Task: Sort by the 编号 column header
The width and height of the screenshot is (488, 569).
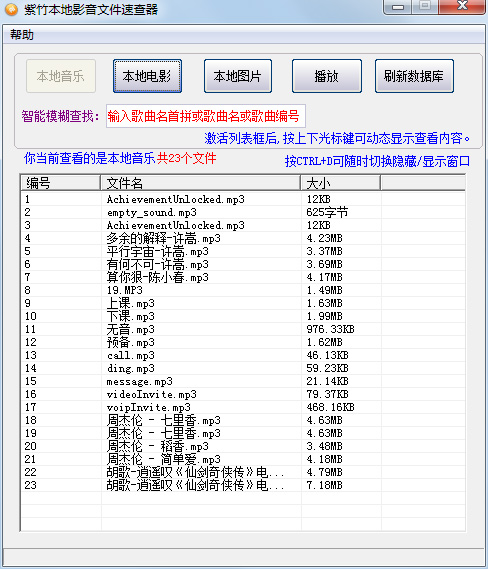Action: (60, 183)
